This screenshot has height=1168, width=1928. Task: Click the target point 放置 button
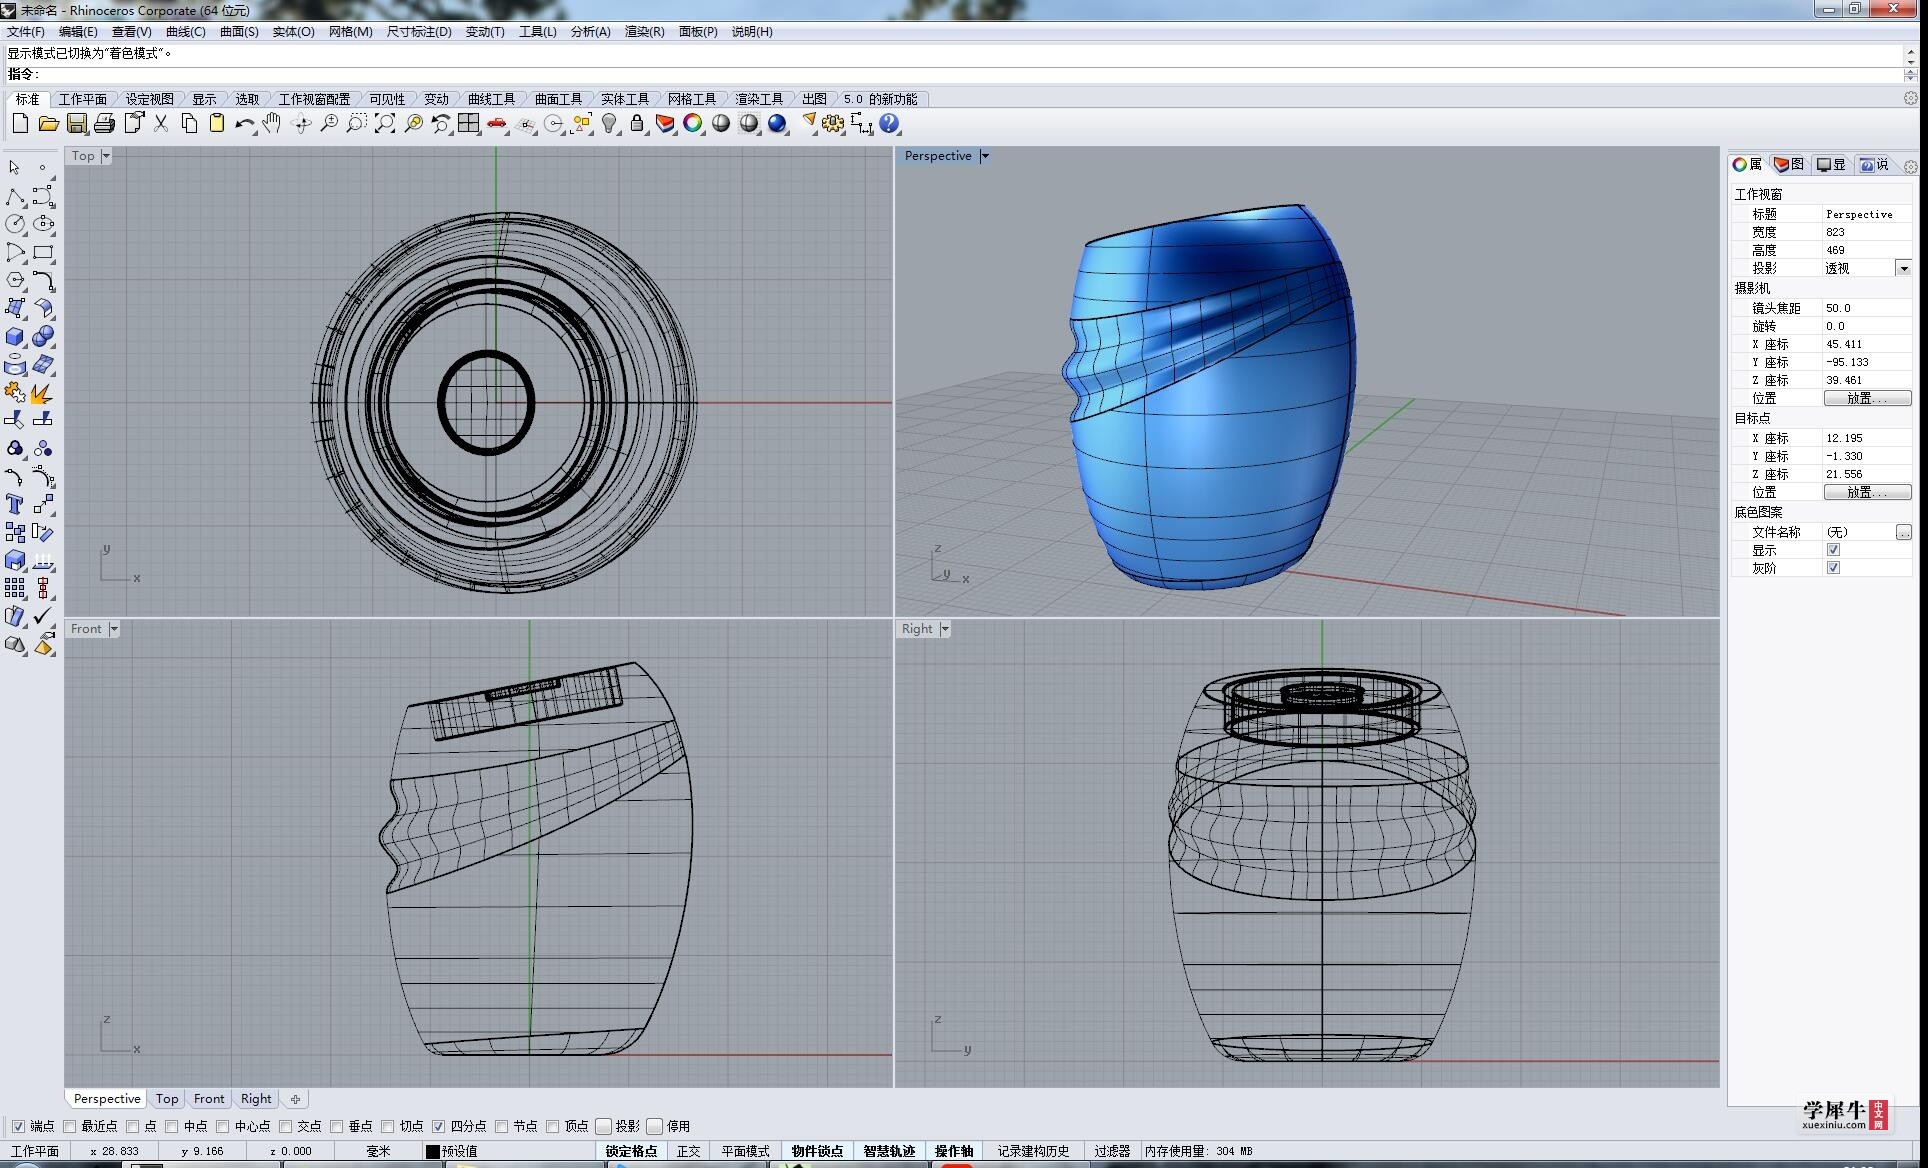pos(1867,492)
